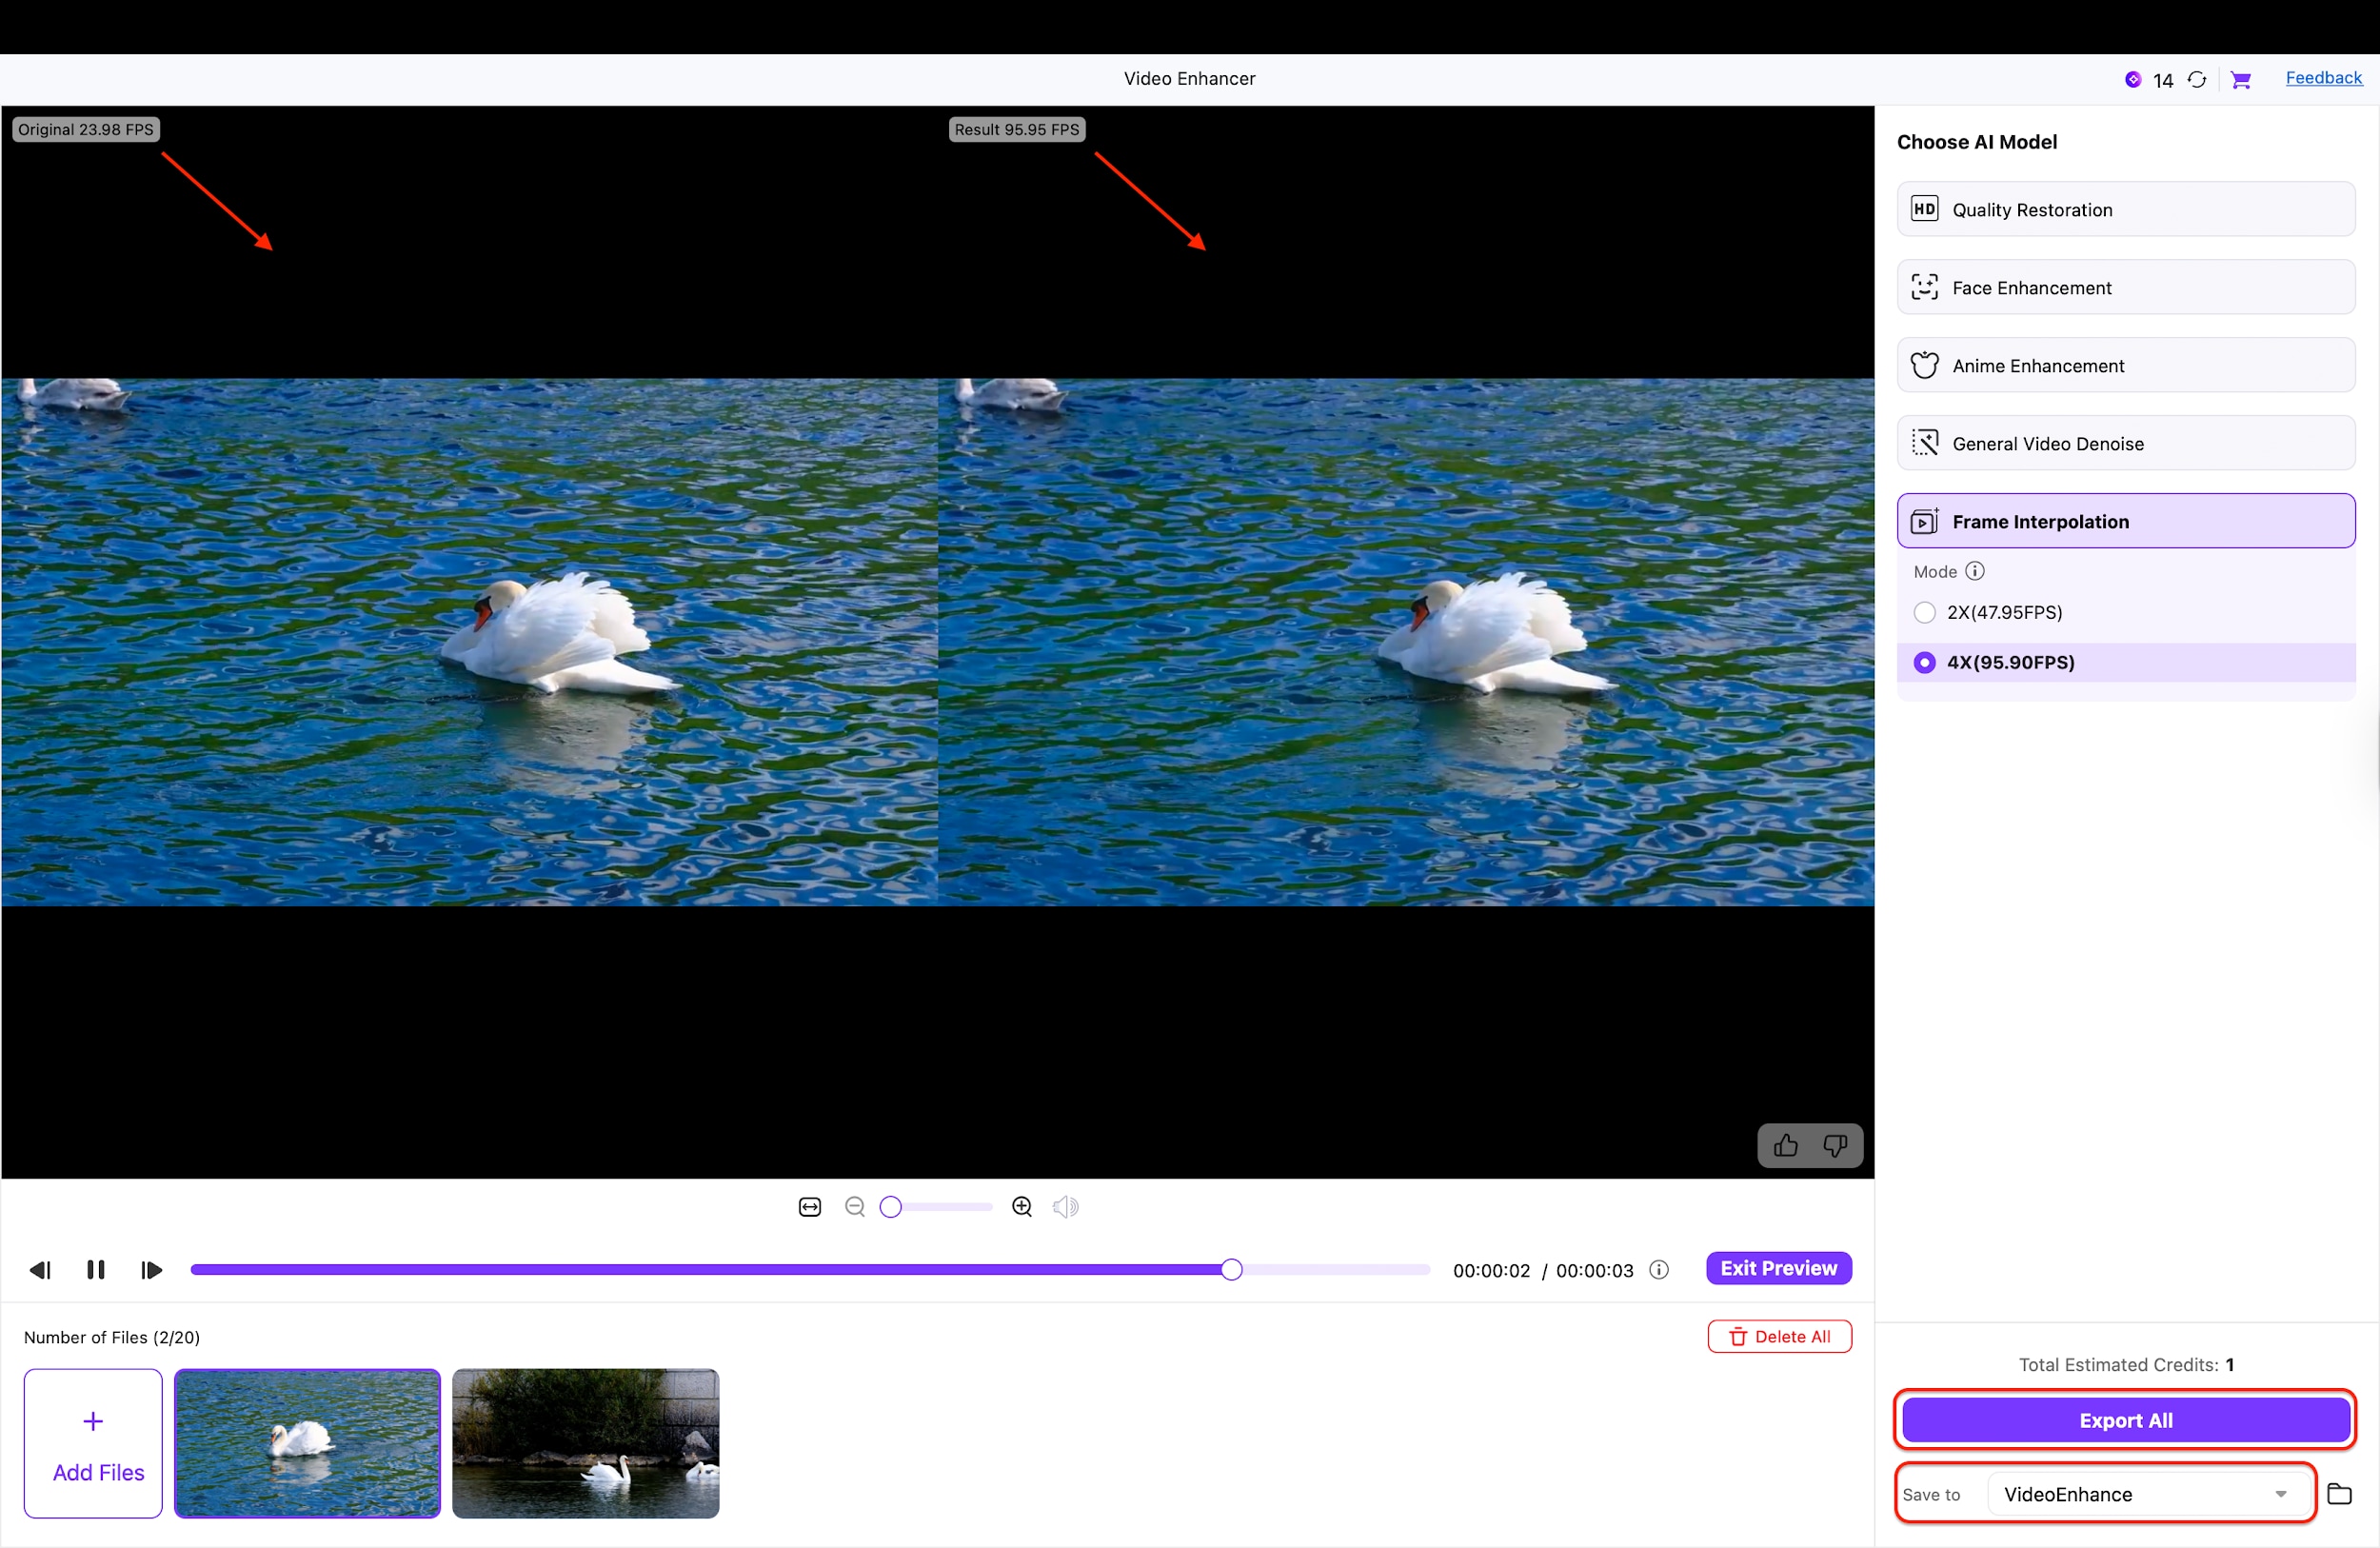Open the Feedback link
The height and width of the screenshot is (1548, 2380).
coord(2324,78)
